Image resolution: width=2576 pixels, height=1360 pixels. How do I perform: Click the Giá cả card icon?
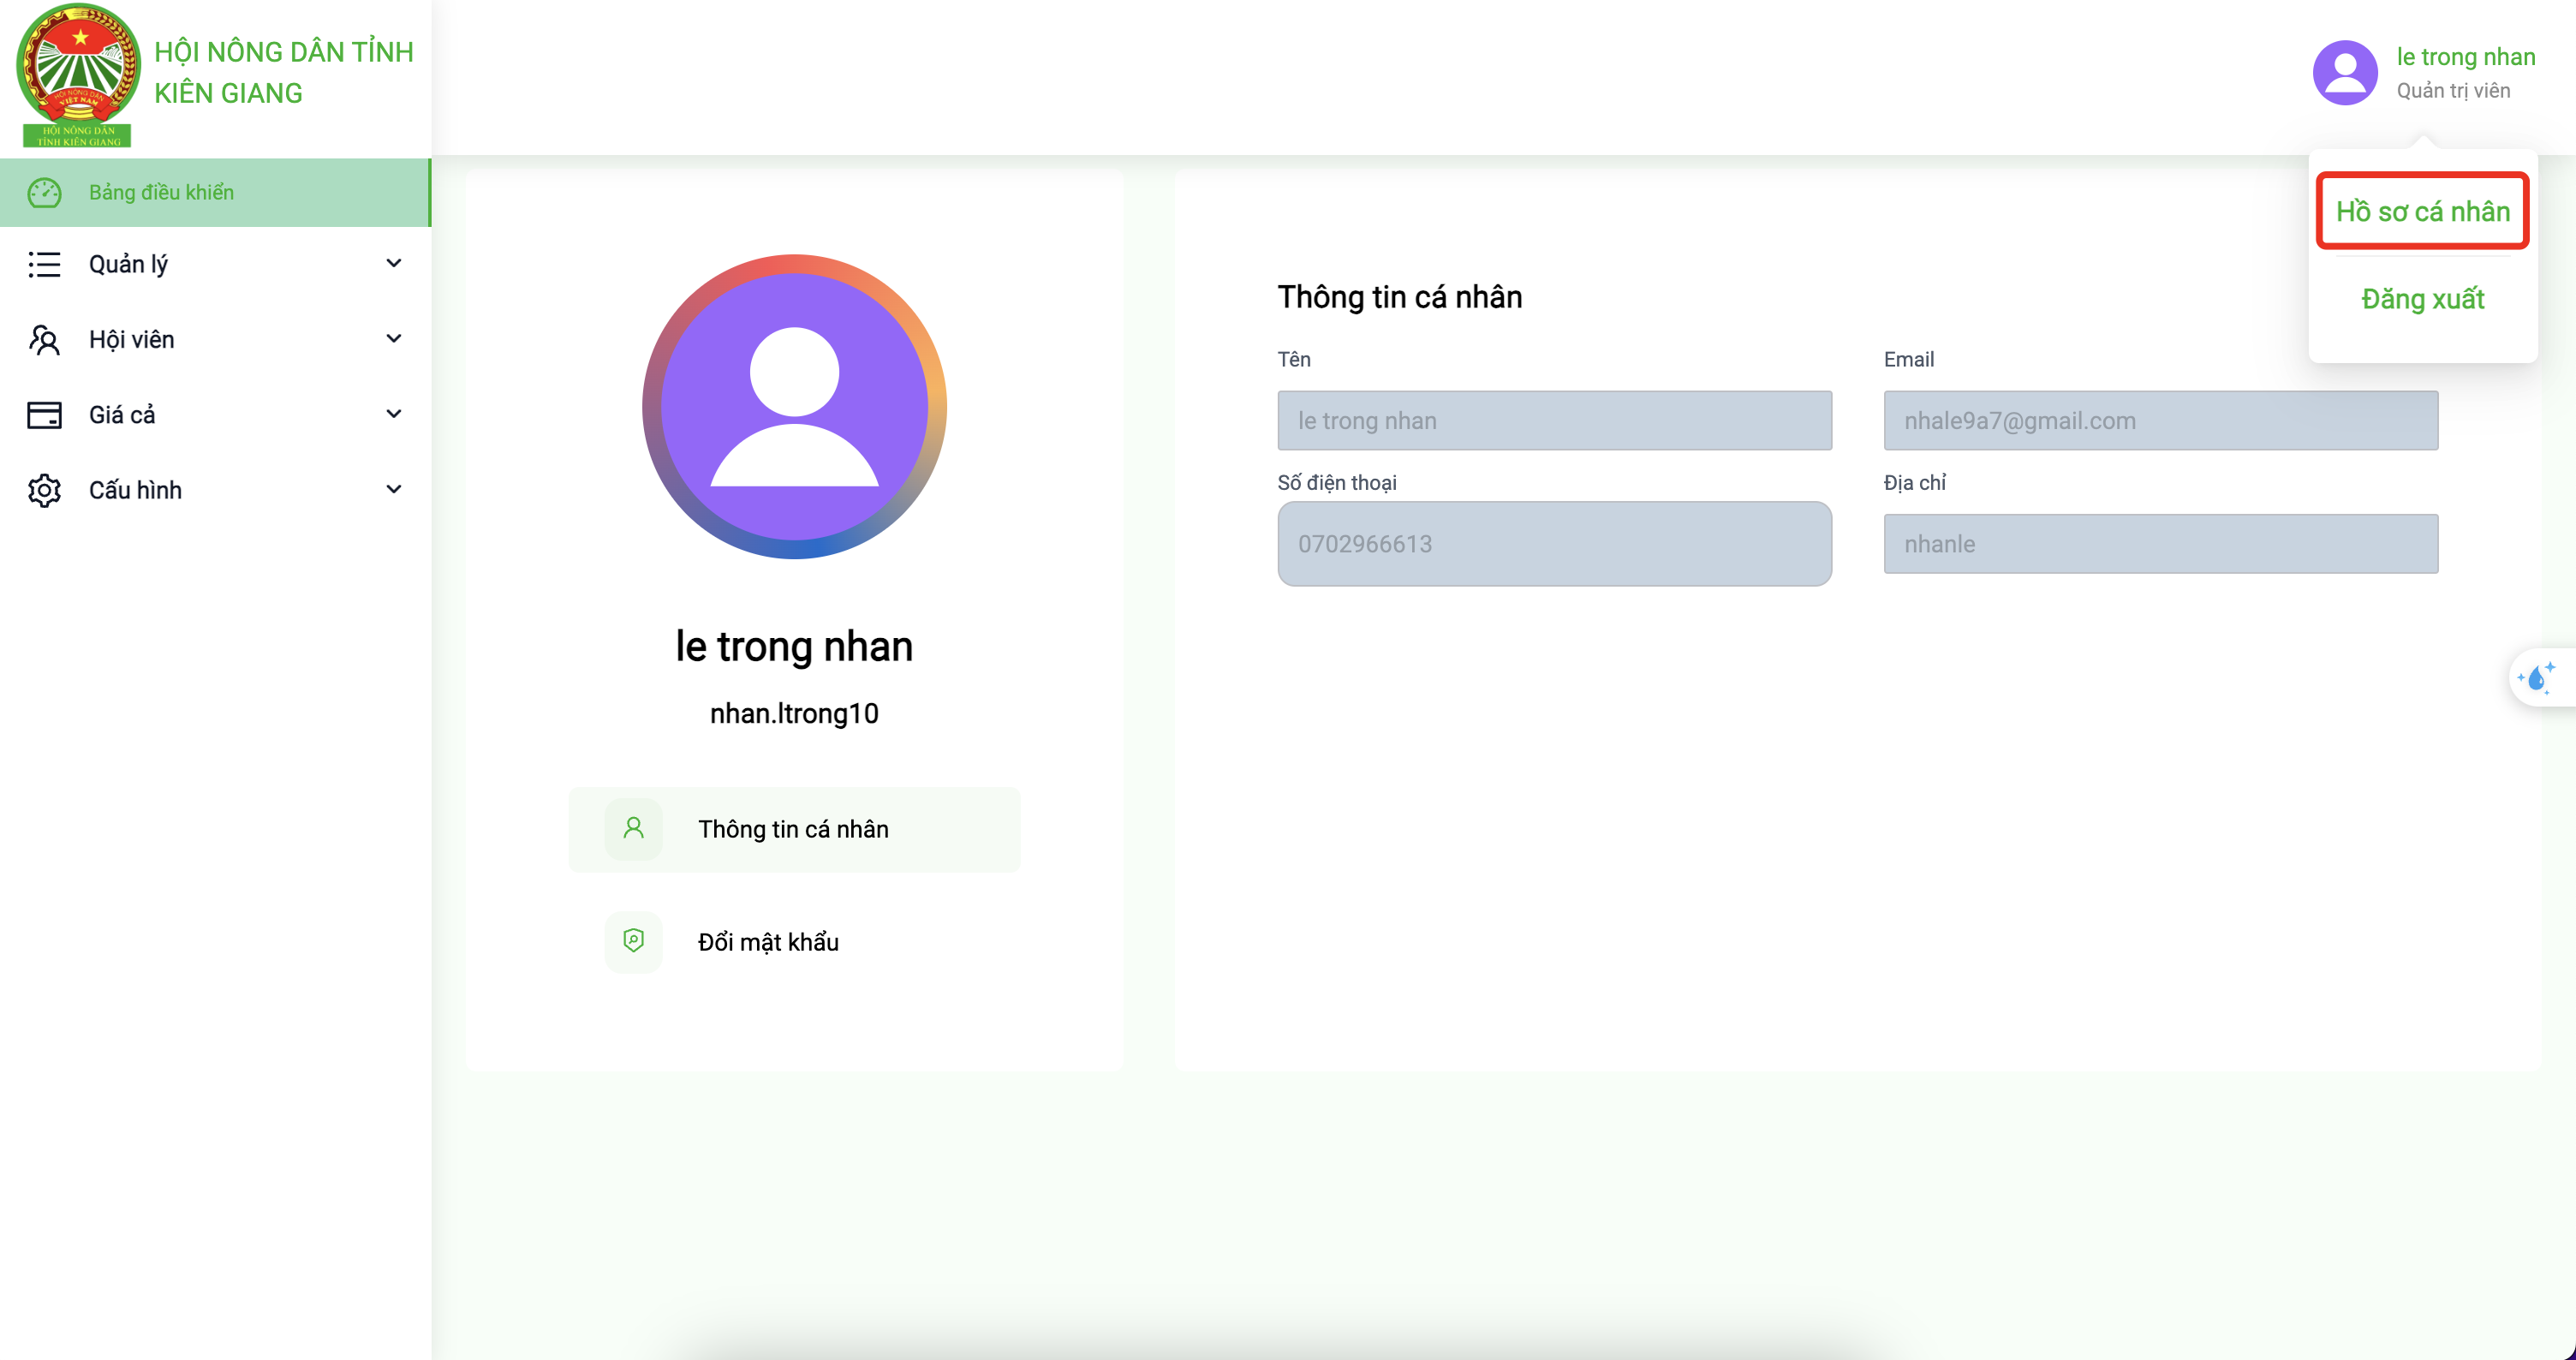tap(44, 415)
